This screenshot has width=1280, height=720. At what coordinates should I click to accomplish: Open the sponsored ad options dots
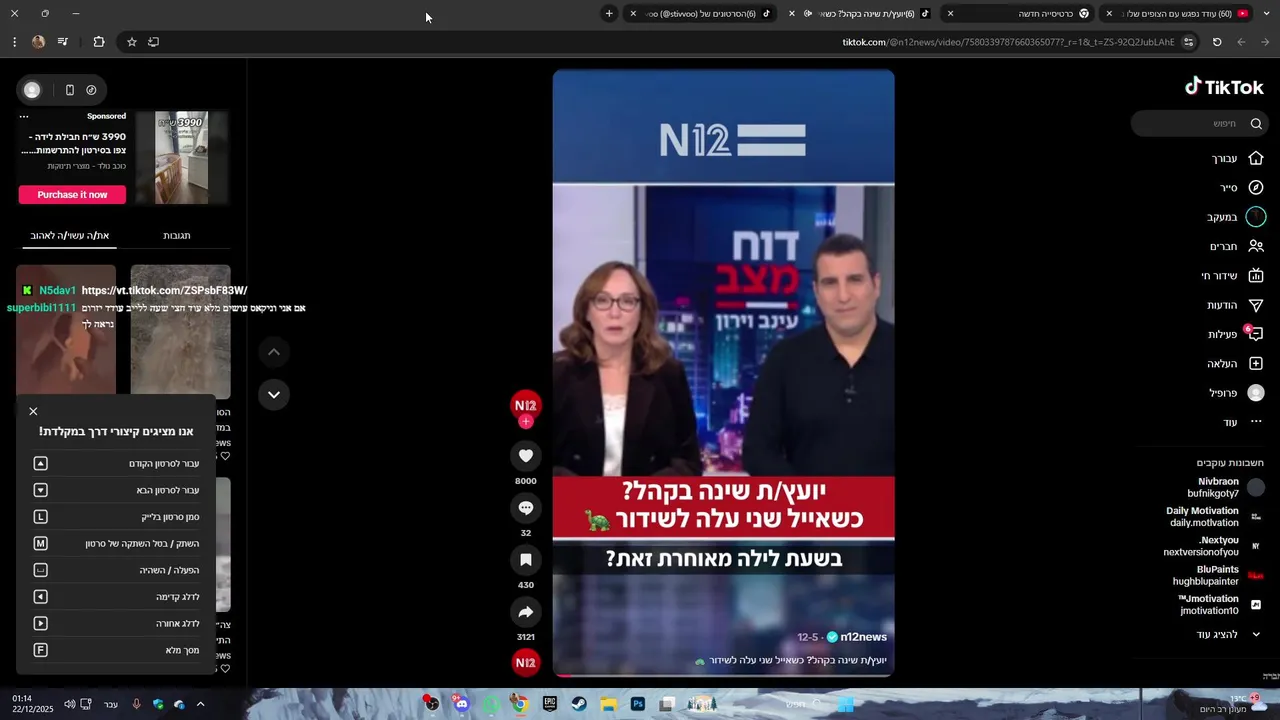click(x=24, y=116)
